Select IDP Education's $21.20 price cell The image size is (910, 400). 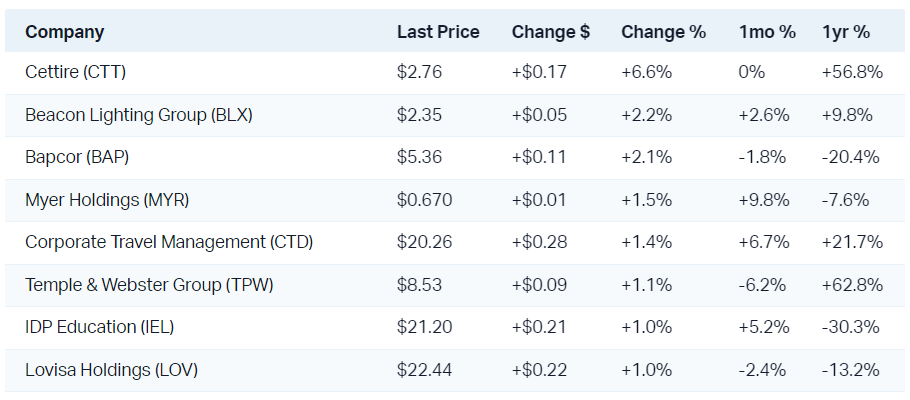point(423,327)
